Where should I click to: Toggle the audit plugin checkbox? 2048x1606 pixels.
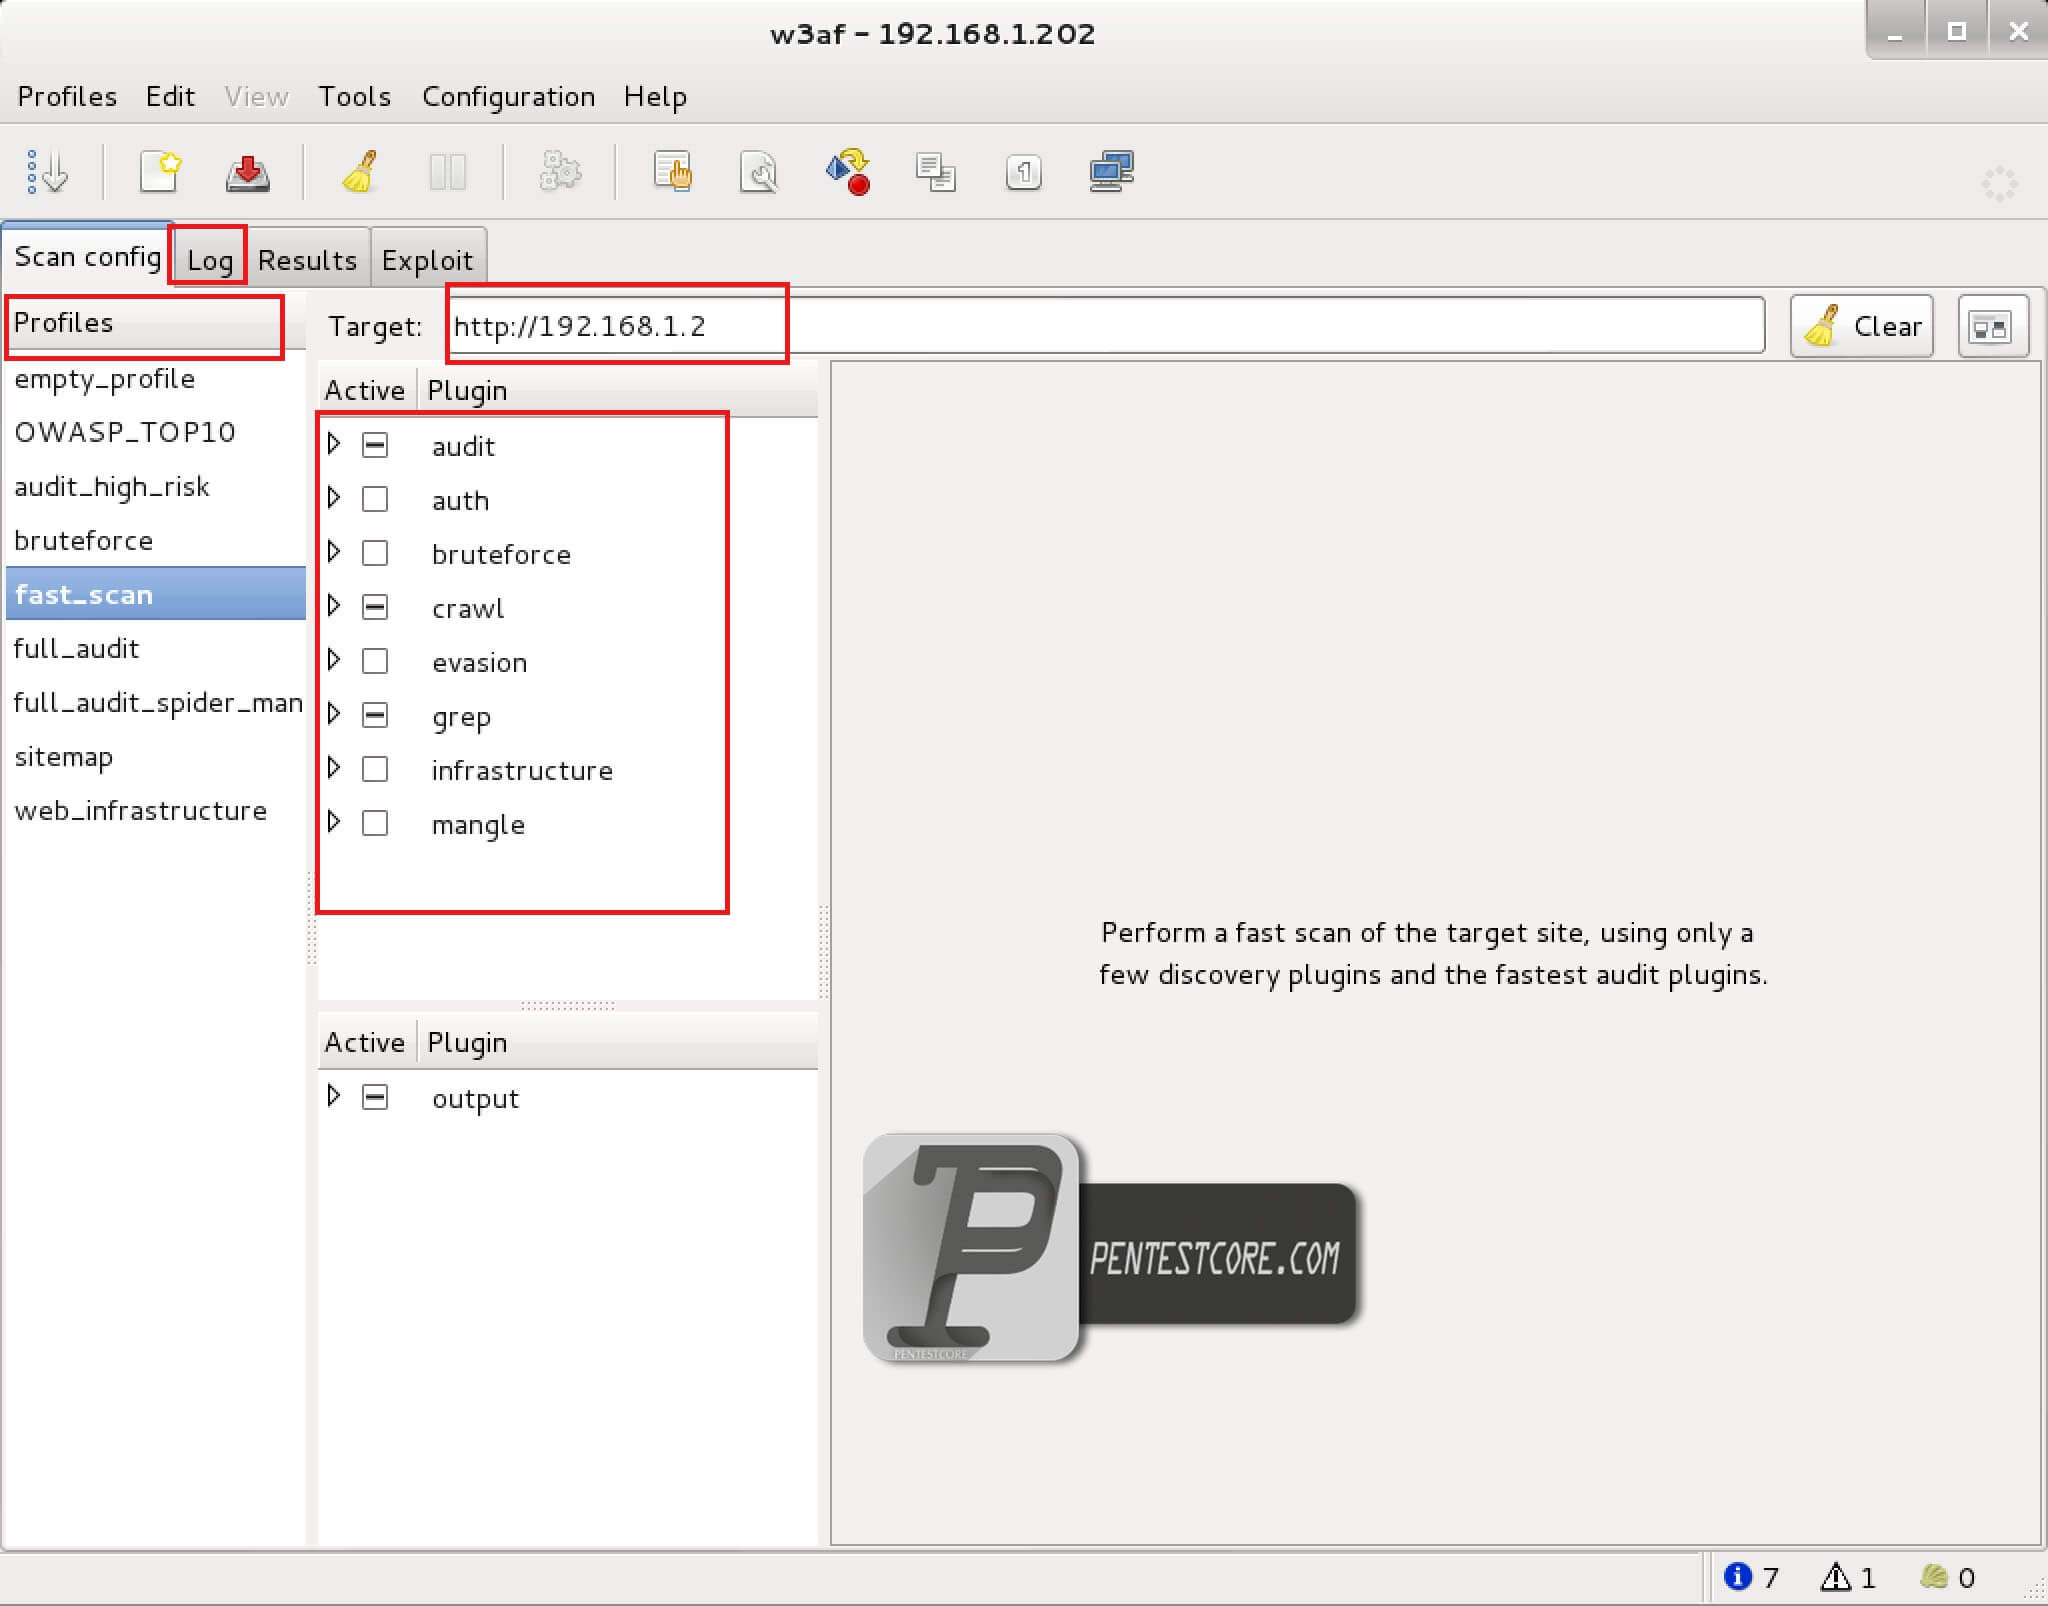click(x=375, y=445)
